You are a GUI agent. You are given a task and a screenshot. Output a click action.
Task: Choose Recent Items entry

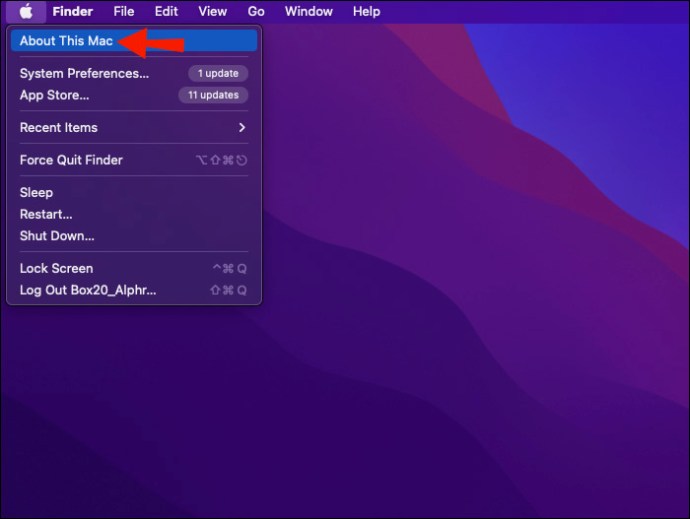coord(134,128)
